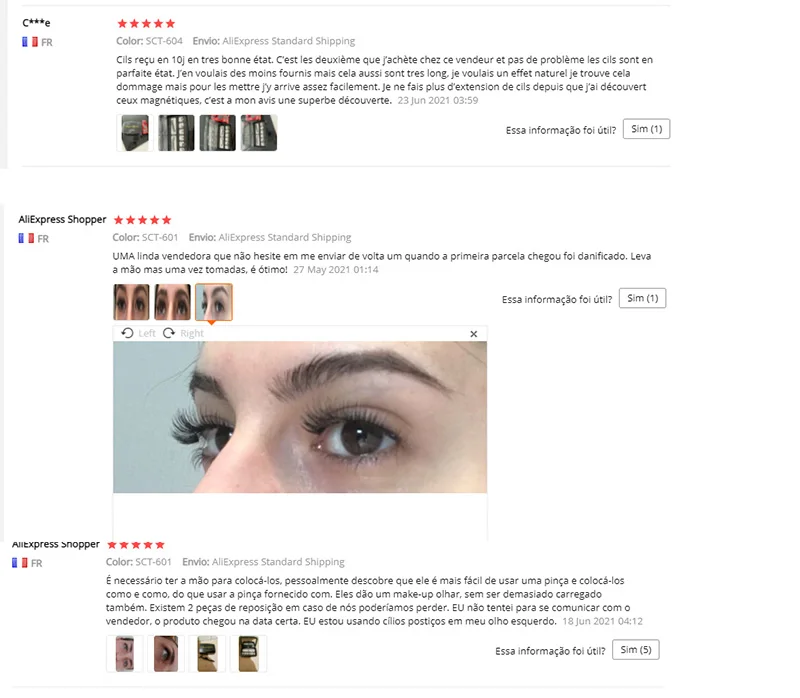Click the rotate Left icon
The width and height of the screenshot is (800, 698).
click(x=127, y=333)
